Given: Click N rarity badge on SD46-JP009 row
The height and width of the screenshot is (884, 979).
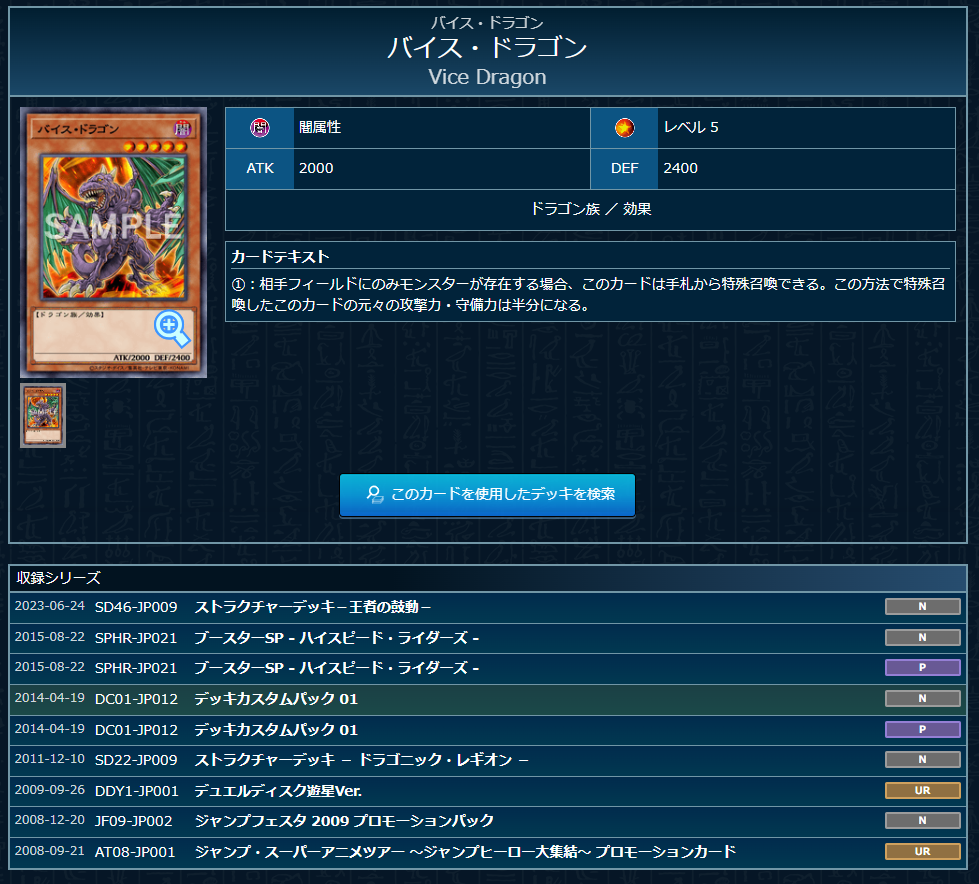Looking at the screenshot, I should [x=922, y=606].
